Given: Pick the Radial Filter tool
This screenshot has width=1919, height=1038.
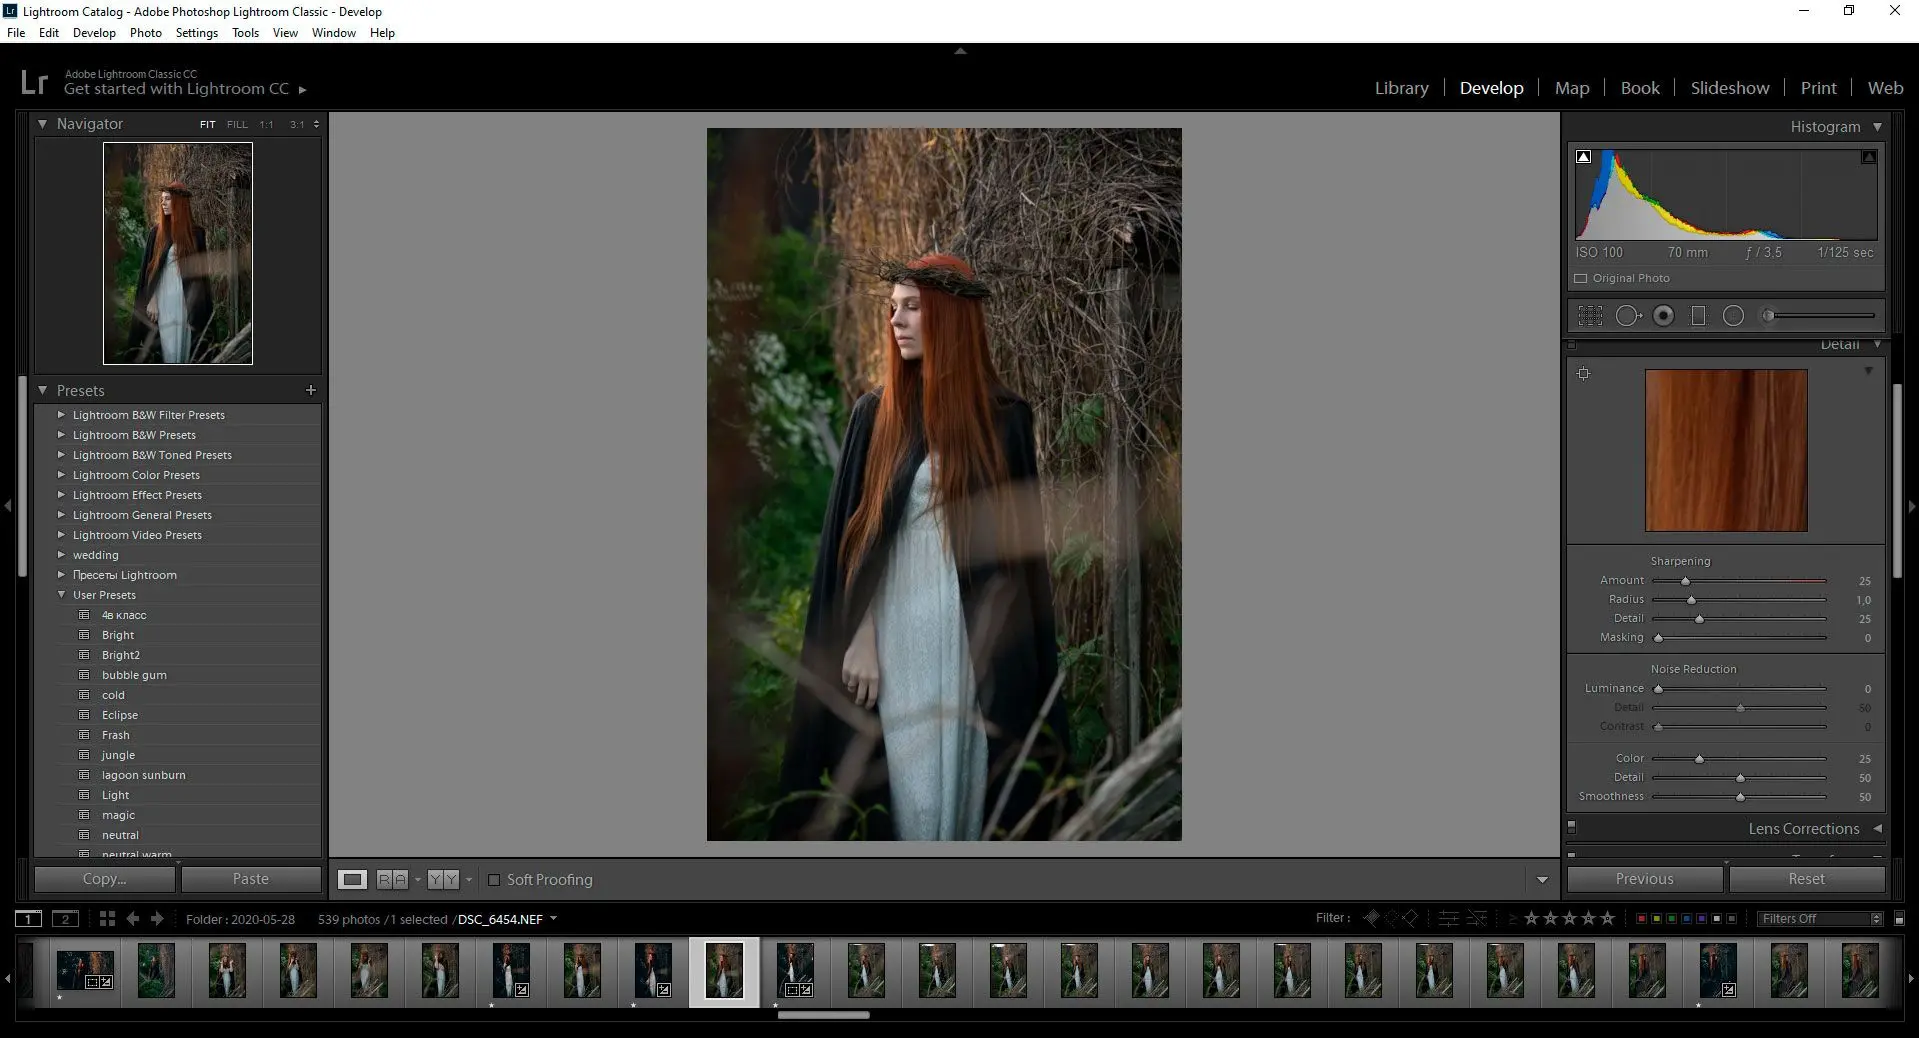Looking at the screenshot, I should click(1734, 316).
